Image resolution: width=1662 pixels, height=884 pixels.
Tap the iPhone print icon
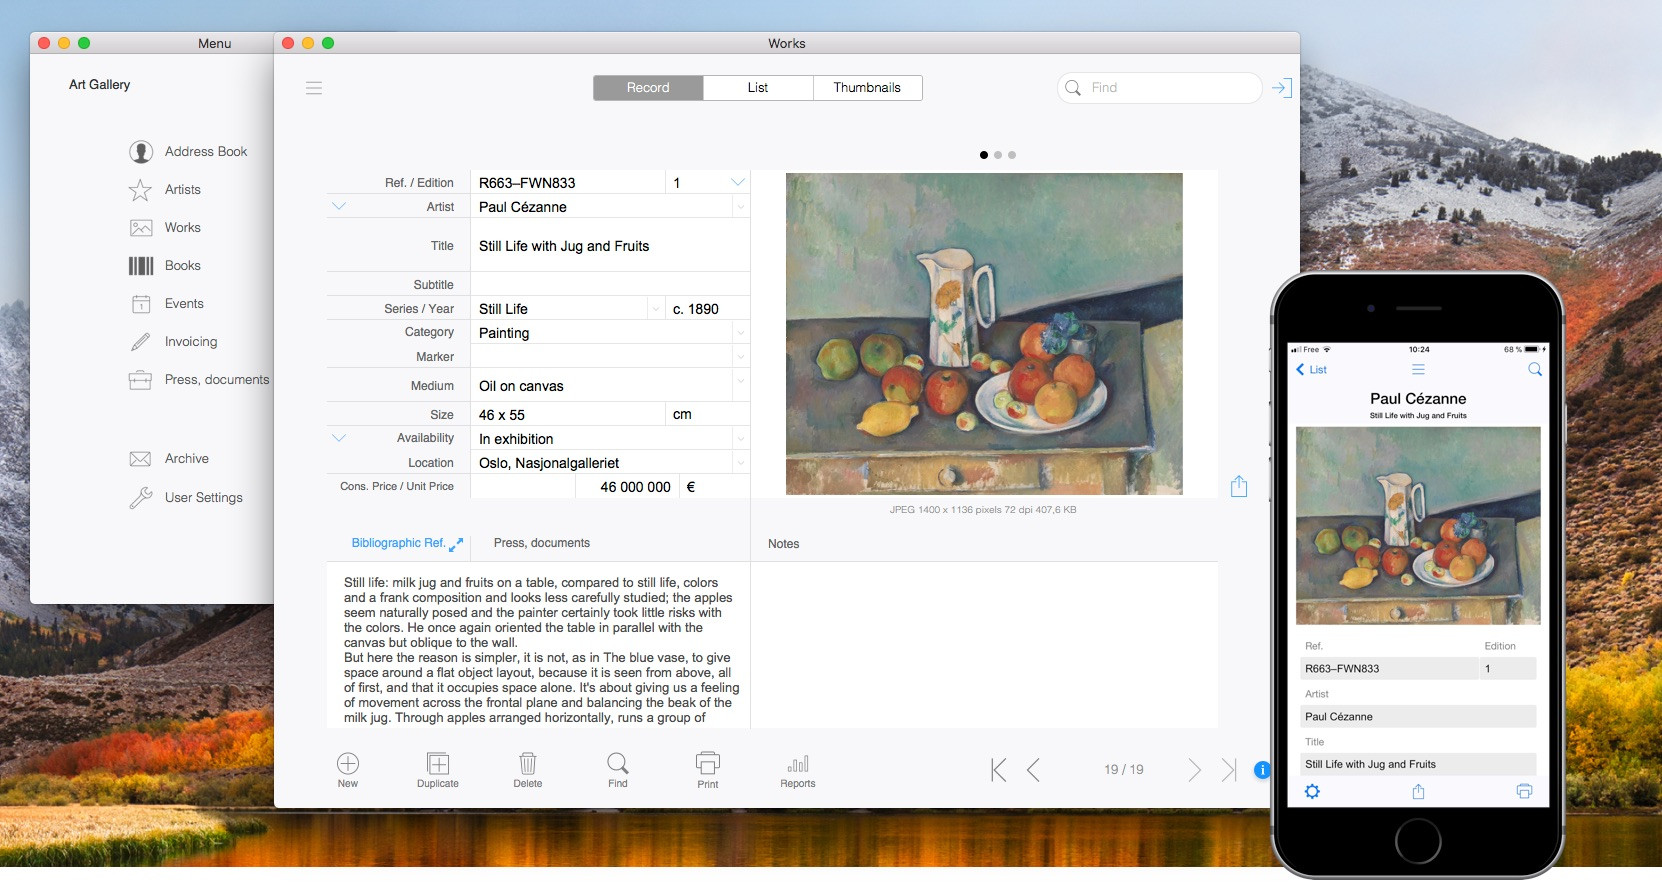pyautogui.click(x=1524, y=791)
